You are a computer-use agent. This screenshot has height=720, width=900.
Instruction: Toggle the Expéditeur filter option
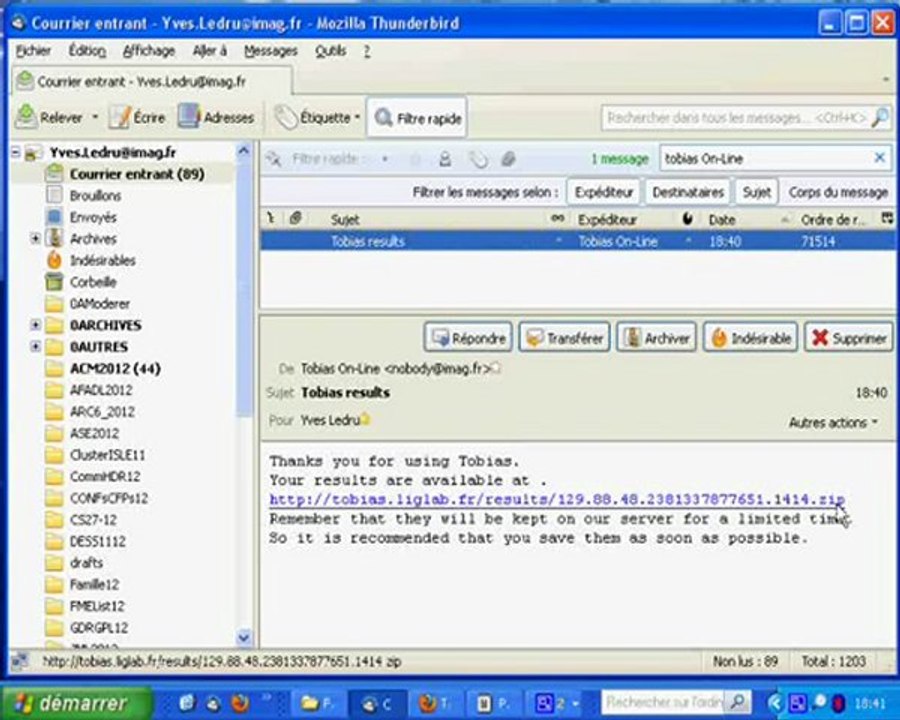click(x=604, y=192)
